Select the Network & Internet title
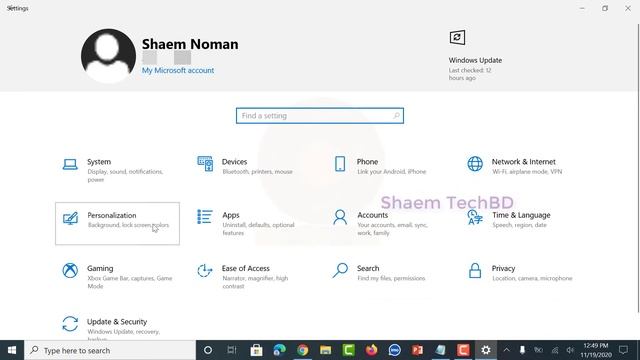Image resolution: width=640 pixels, height=360 pixels. (524, 162)
